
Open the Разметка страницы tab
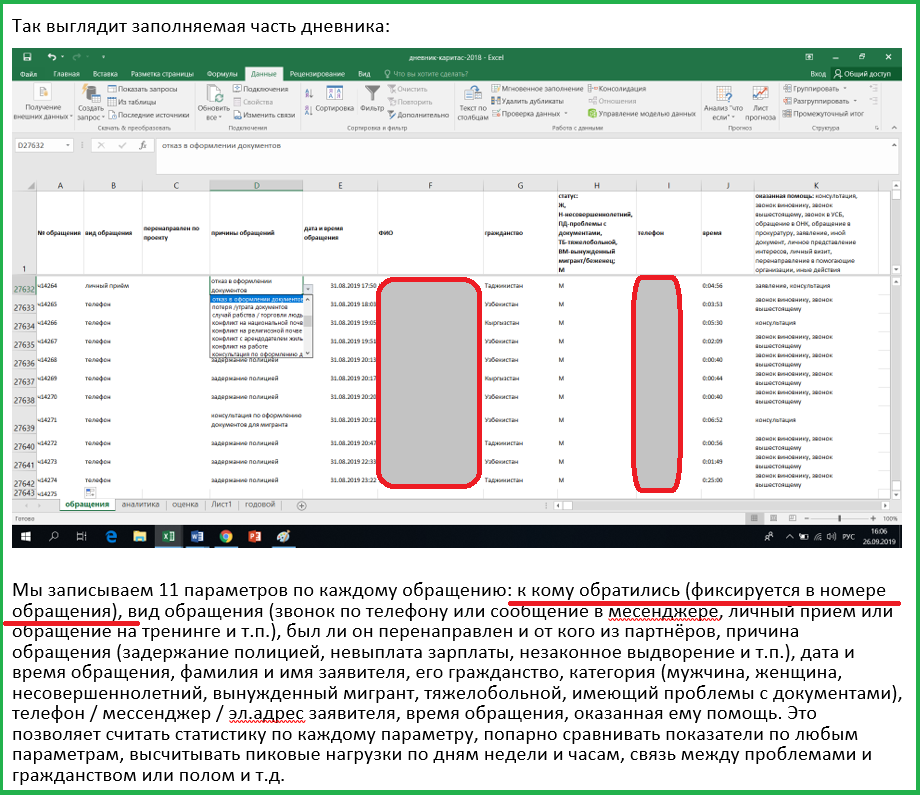point(162,74)
